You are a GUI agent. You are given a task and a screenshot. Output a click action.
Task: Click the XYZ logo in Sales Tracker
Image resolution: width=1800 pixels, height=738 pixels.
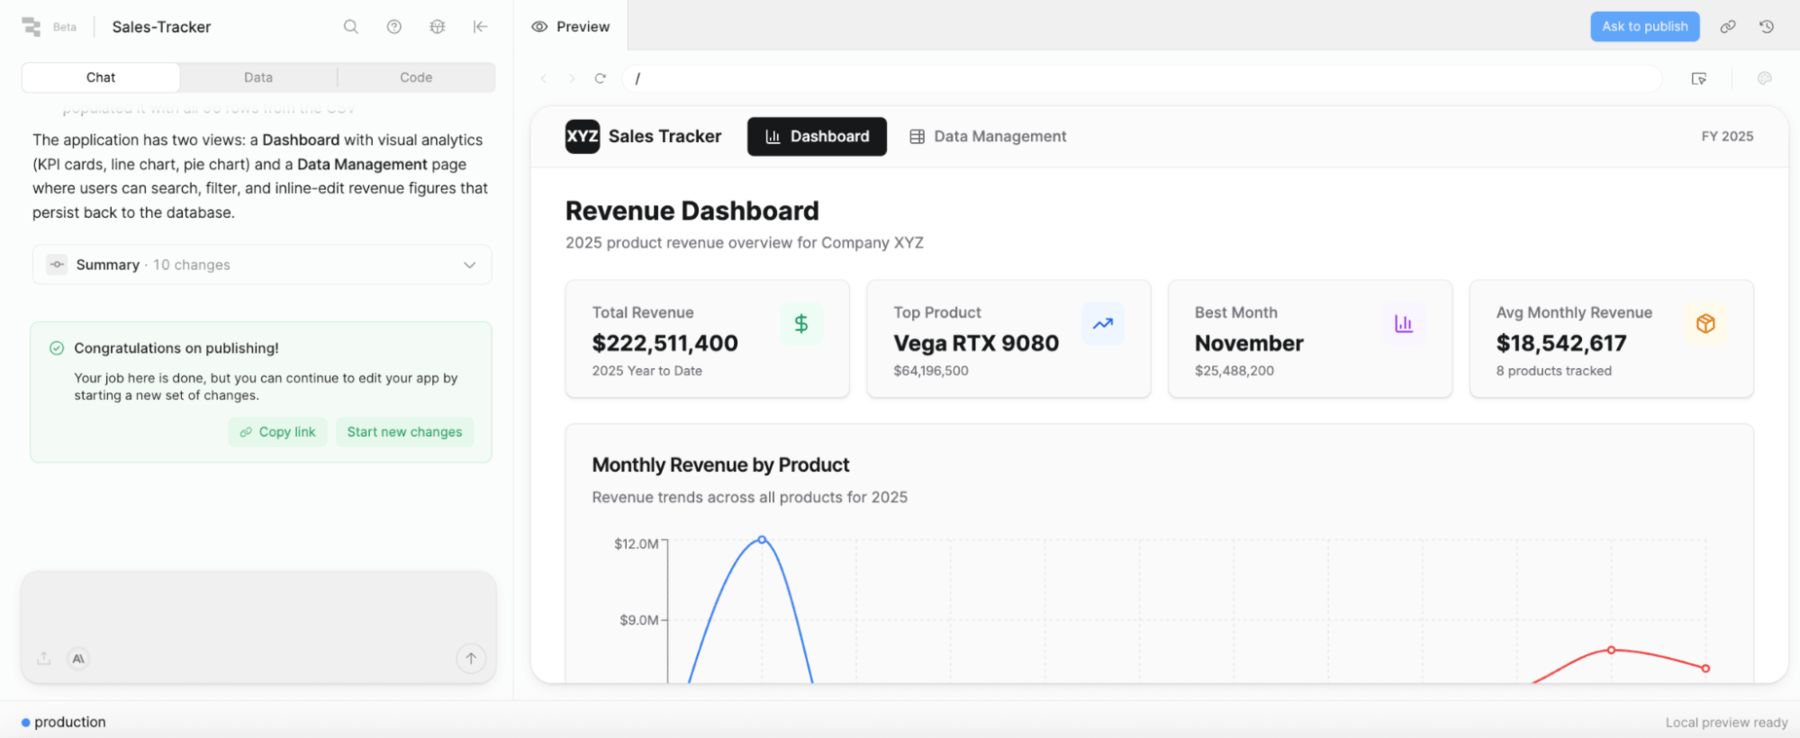[x=582, y=136]
